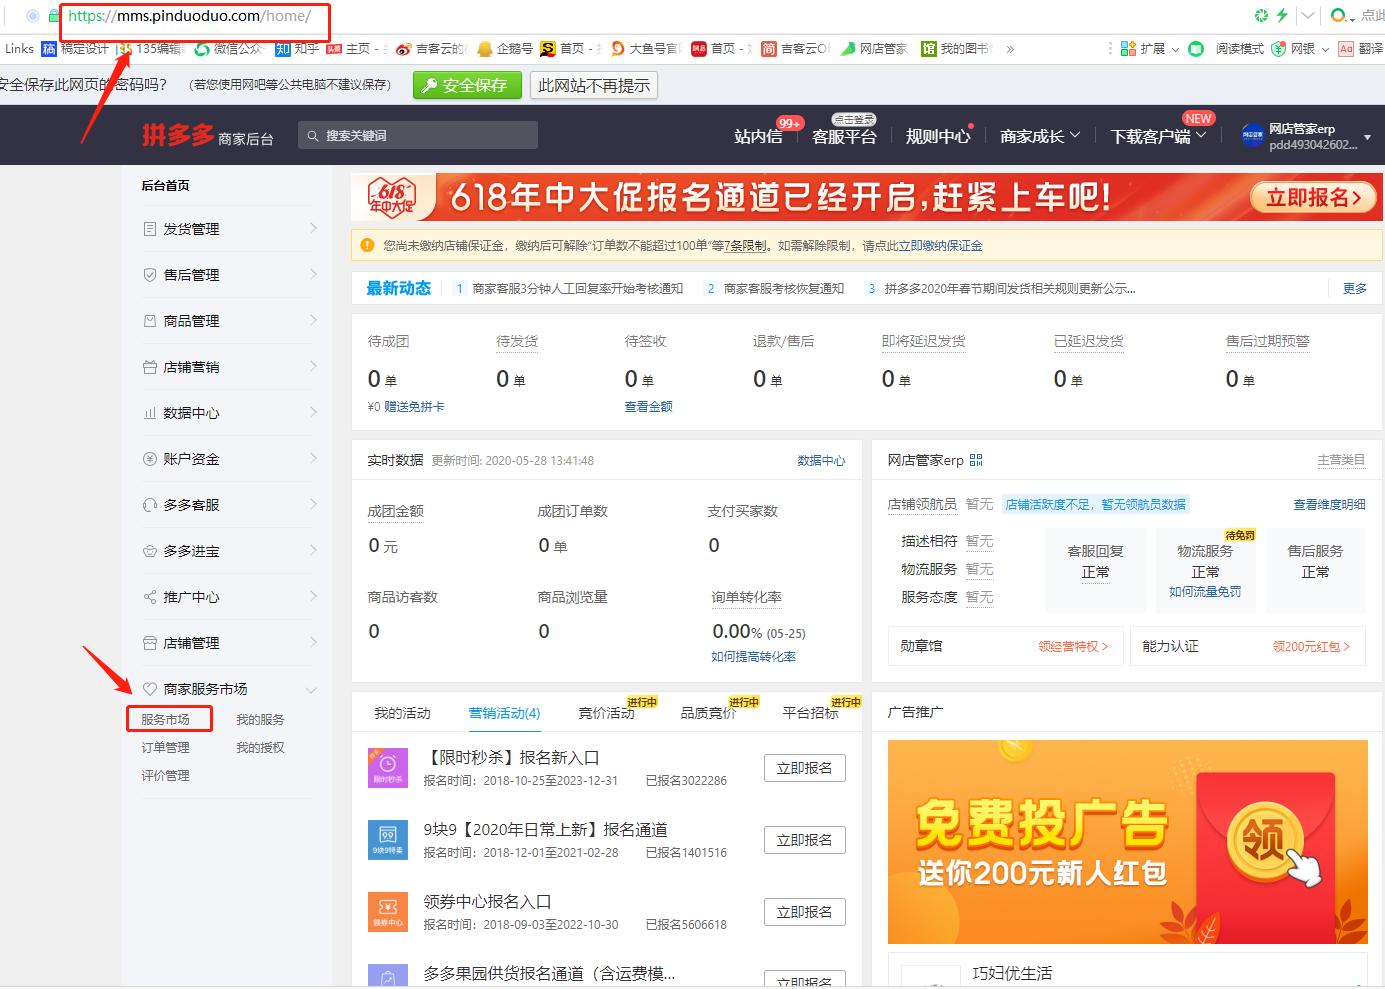Open 数据中心 via its chart icon
This screenshot has width=1385, height=989.
pos(152,412)
